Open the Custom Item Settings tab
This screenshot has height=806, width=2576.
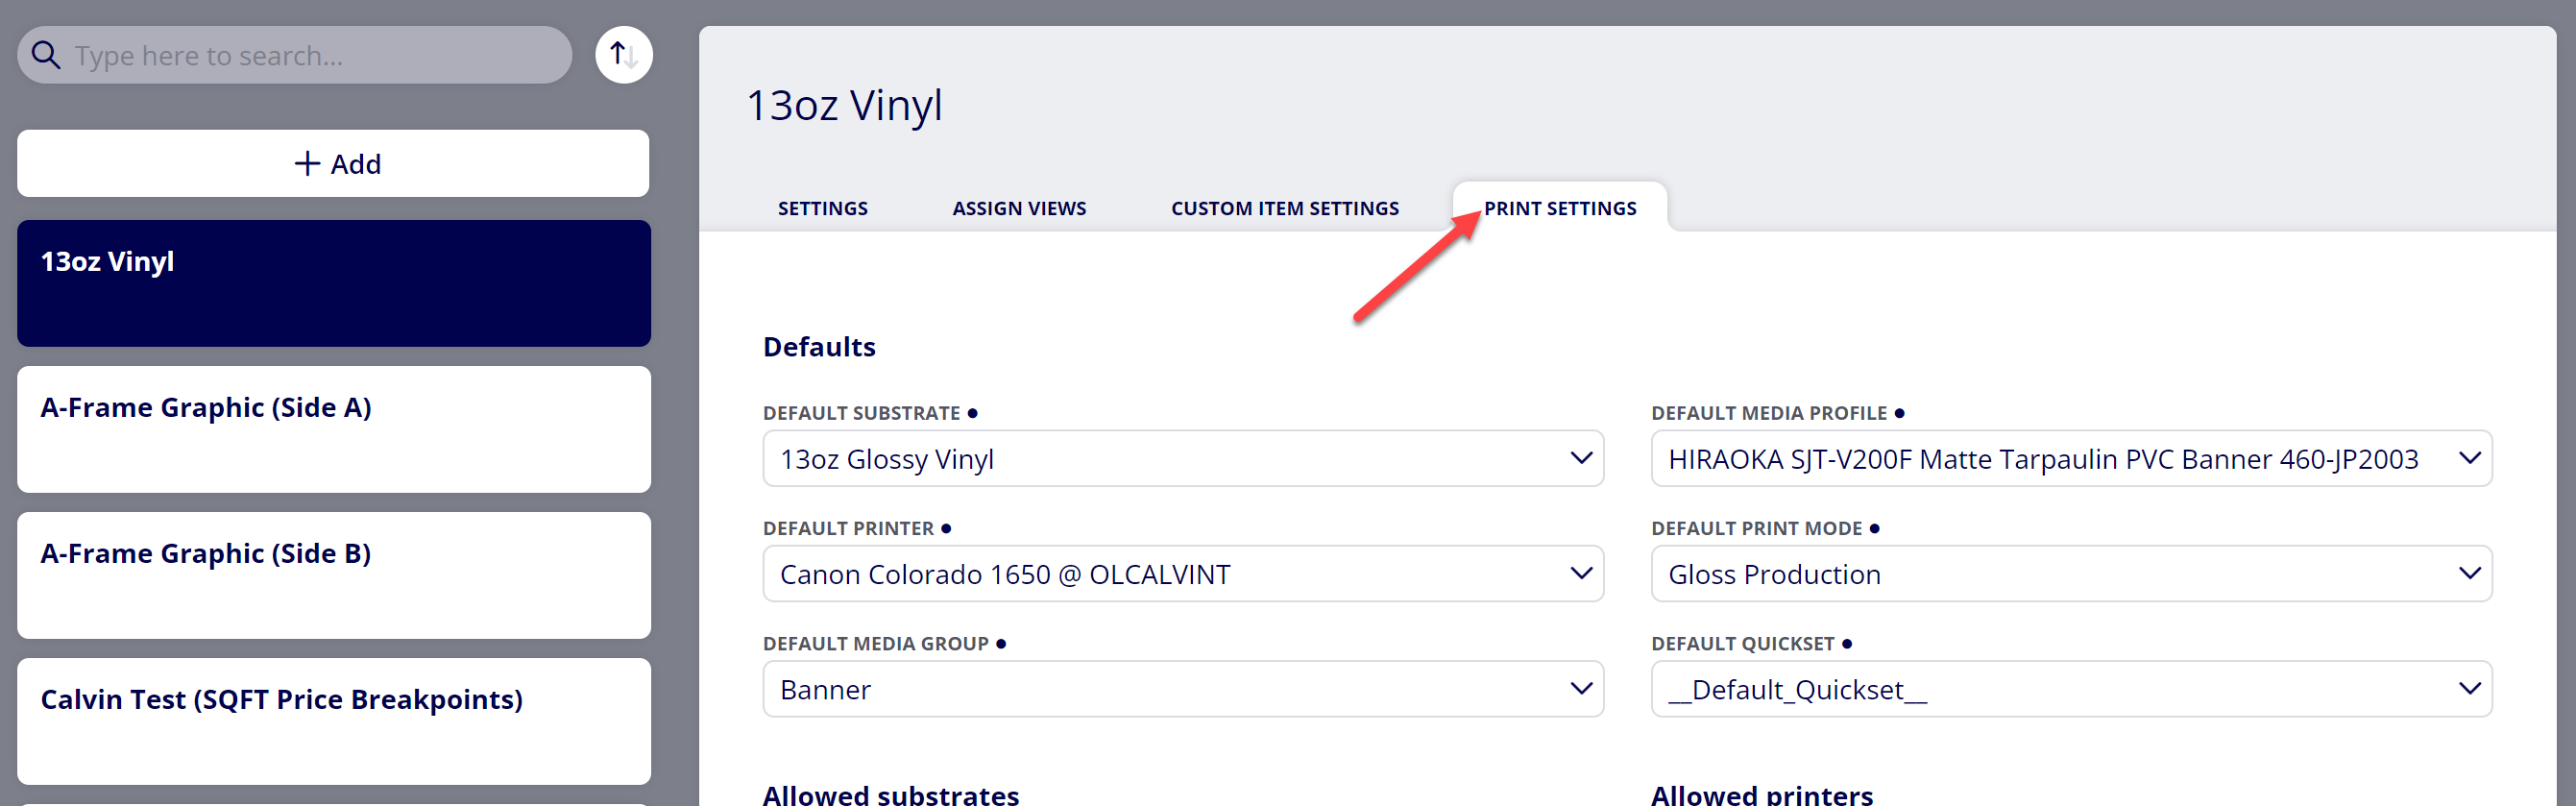pos(1285,208)
